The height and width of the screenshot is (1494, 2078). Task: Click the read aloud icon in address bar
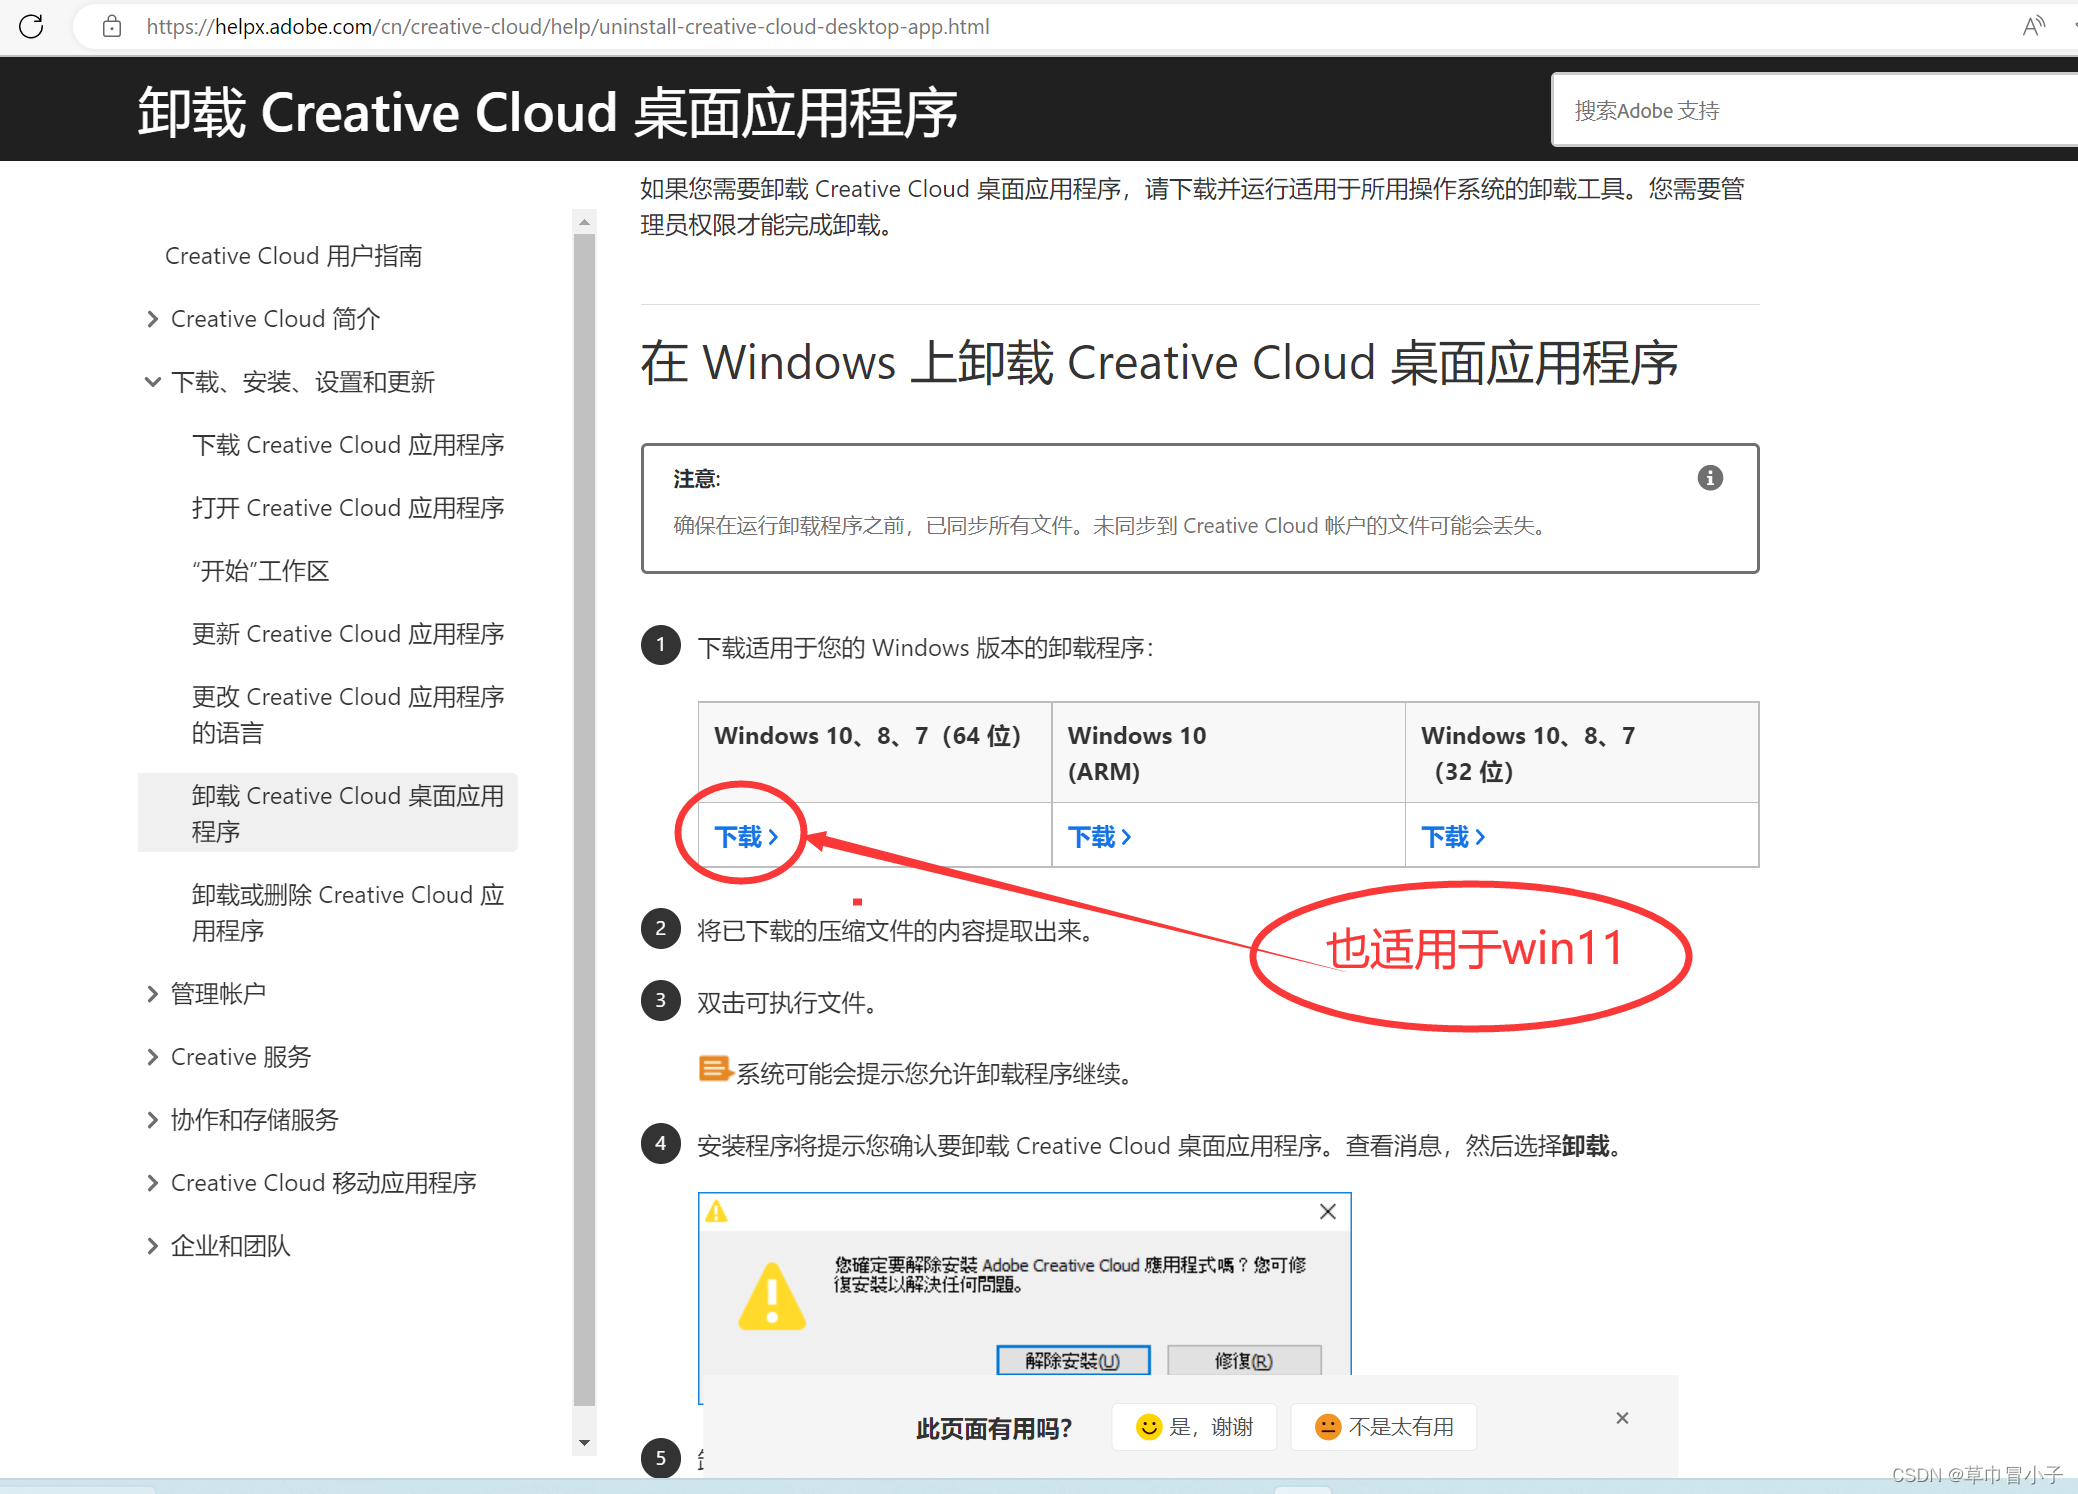point(2032,26)
